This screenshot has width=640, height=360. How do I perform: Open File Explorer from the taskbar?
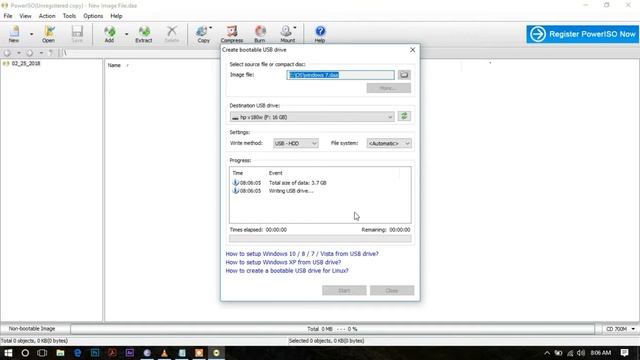coord(60,353)
